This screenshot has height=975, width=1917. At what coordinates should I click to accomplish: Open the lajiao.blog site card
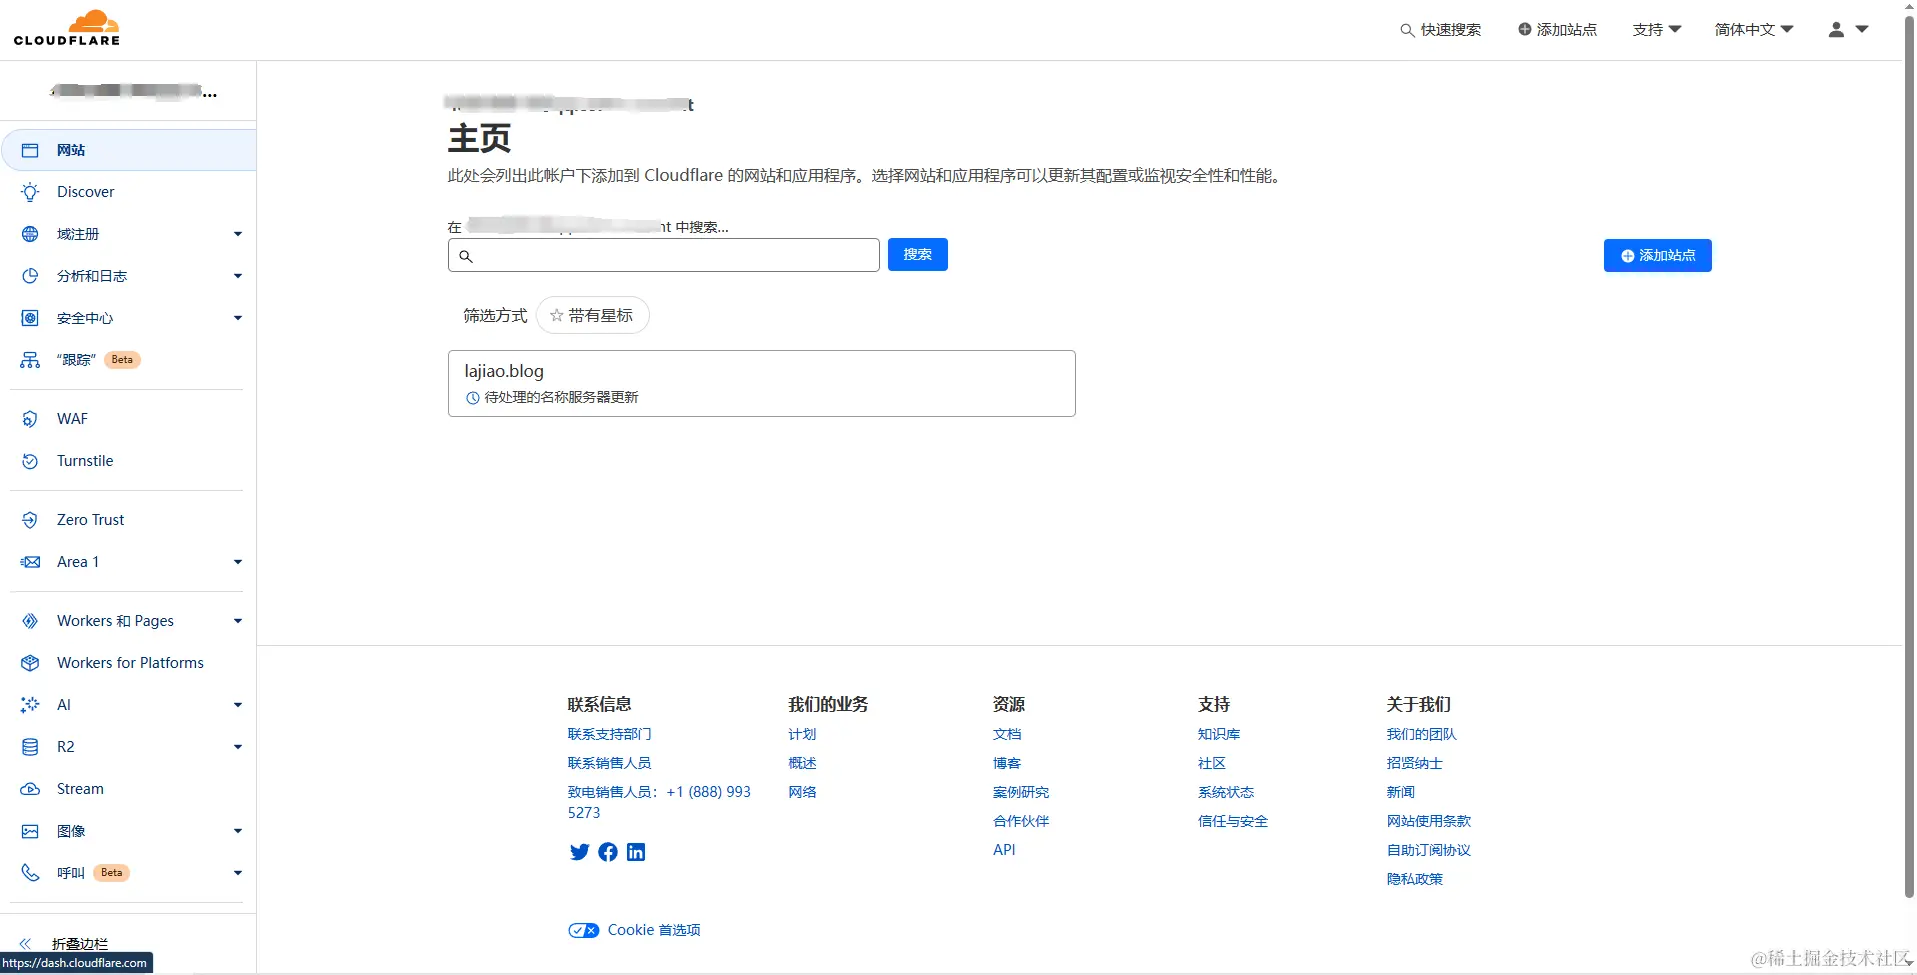[762, 383]
